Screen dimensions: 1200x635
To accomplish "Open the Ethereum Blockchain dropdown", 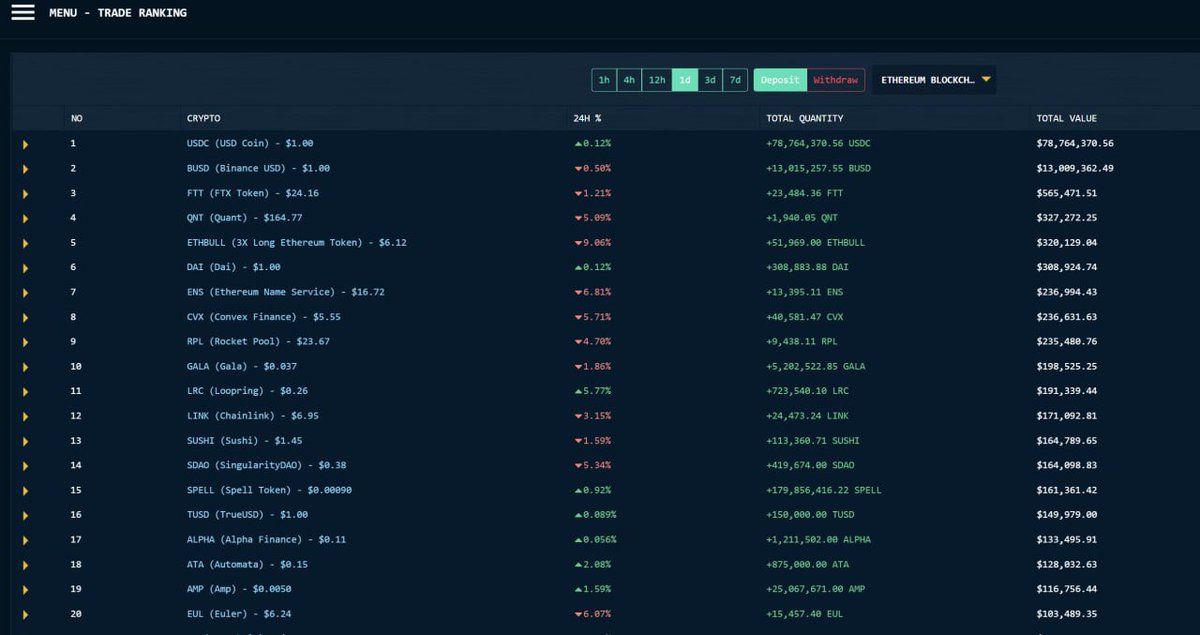I will coord(934,80).
